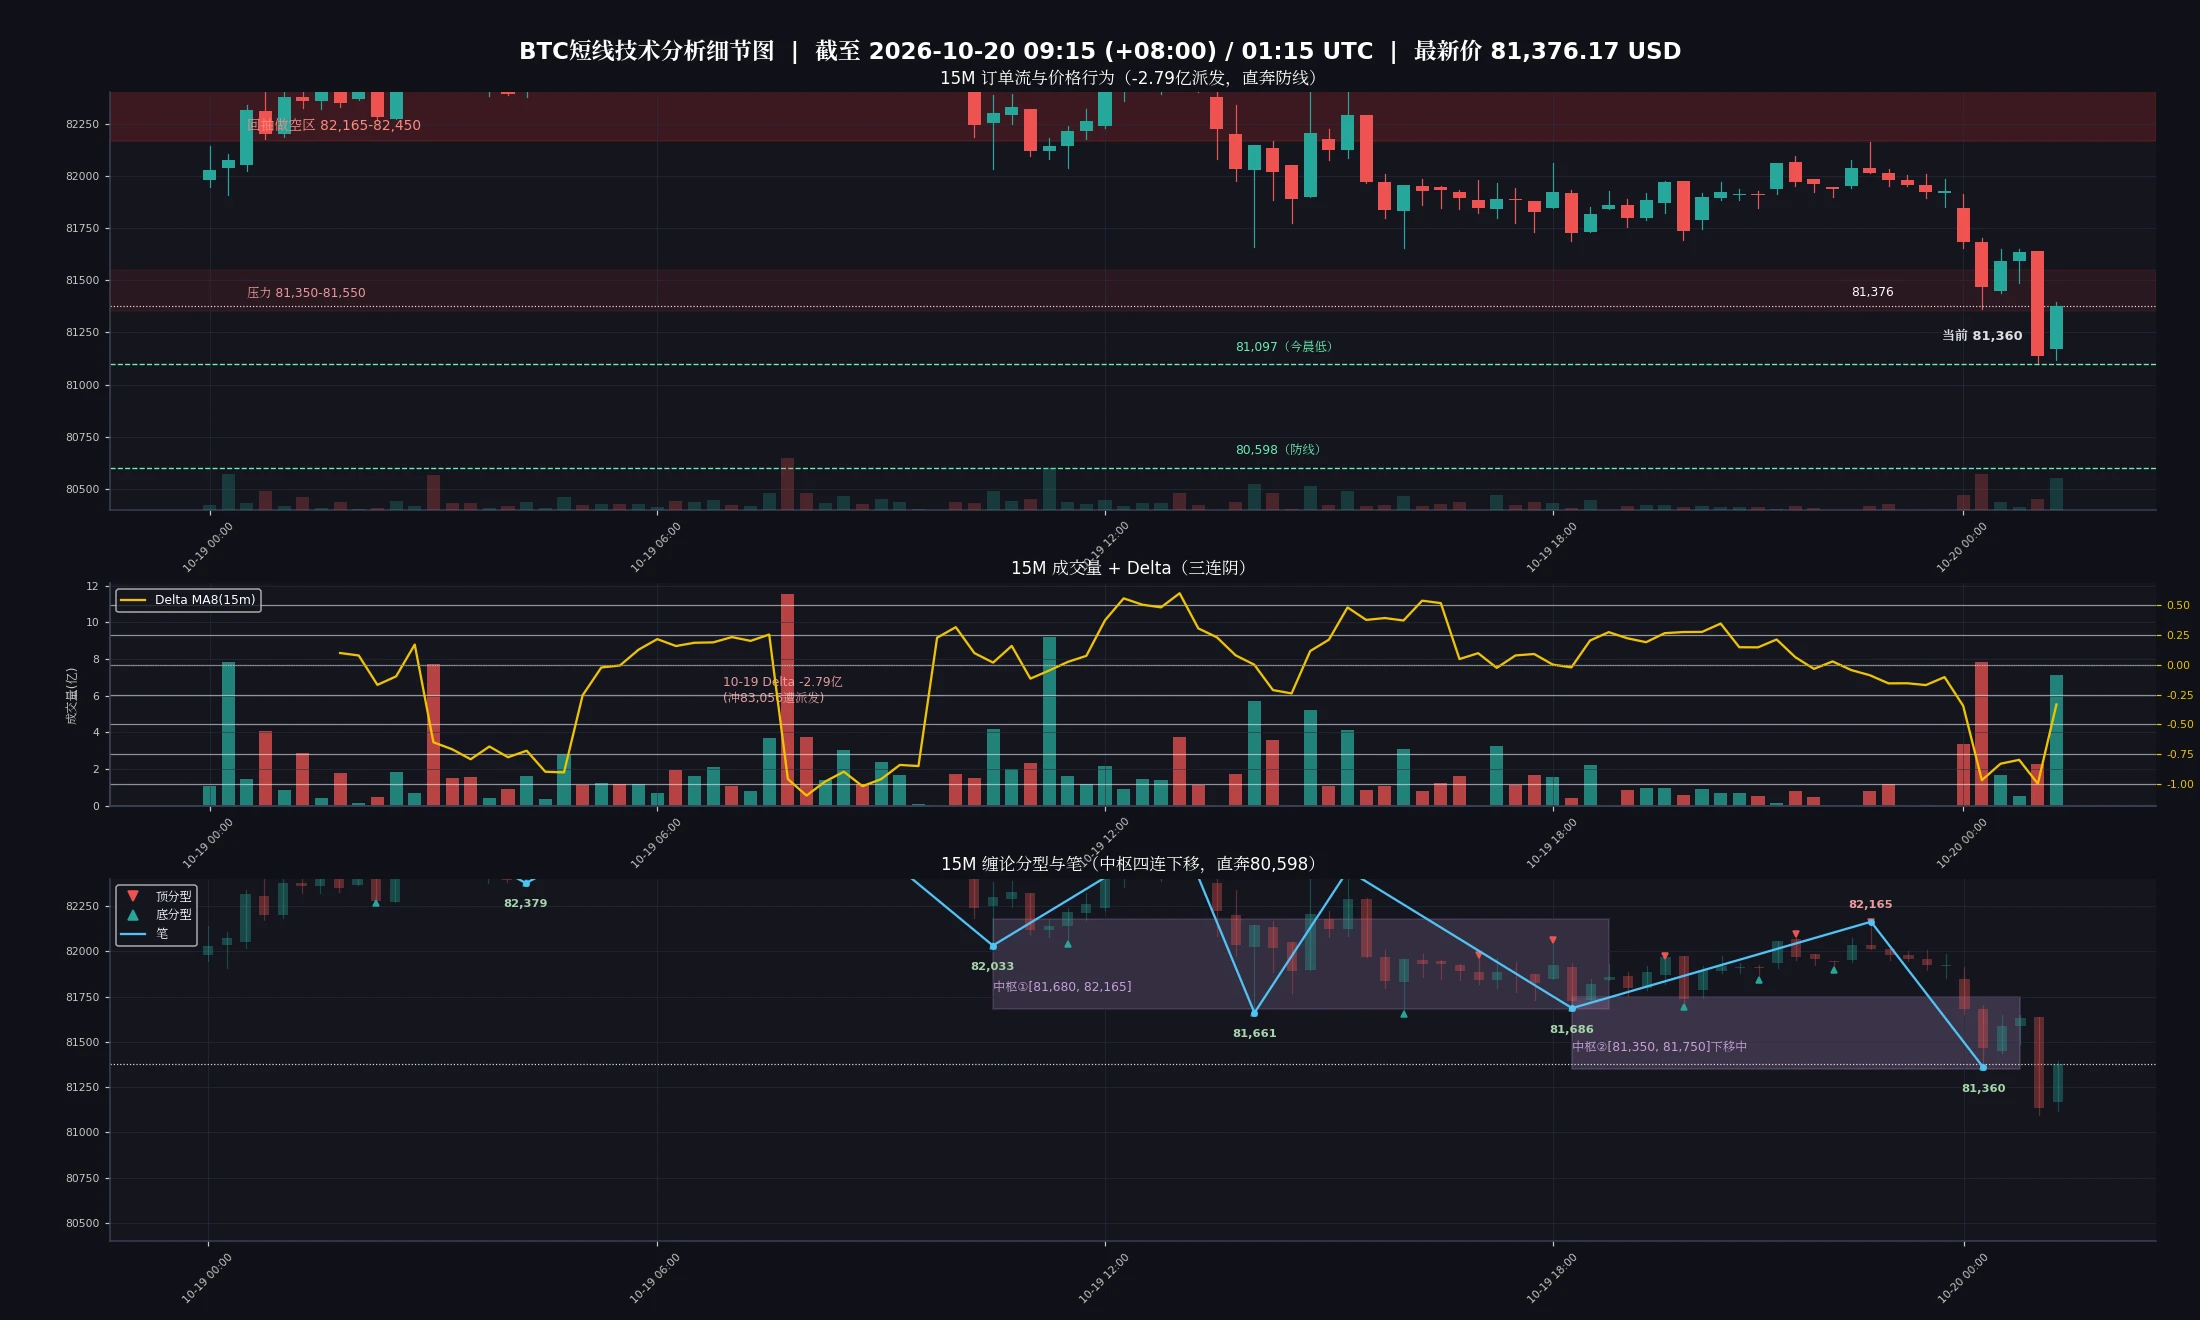This screenshot has height=1320, width=2200.
Task: Click the red top-fractal triangle legend icon
Action: [133, 896]
